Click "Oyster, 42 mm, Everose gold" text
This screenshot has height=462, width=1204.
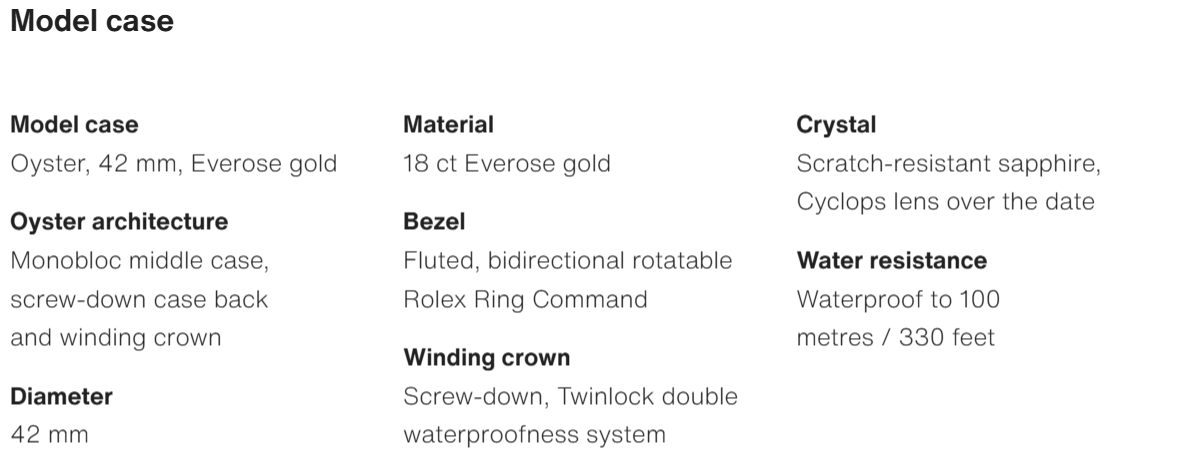point(173,163)
